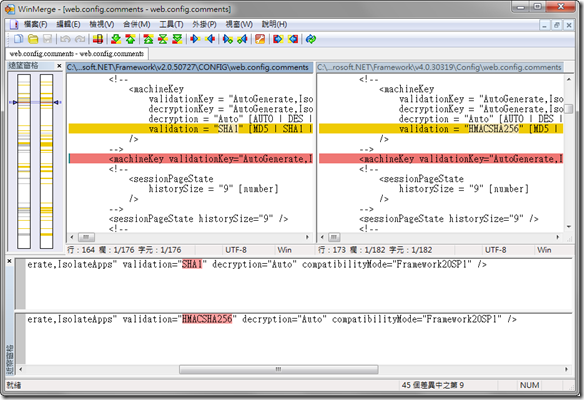Open the Options wrench icon
This screenshot has height=400, width=584.
point(260,39)
